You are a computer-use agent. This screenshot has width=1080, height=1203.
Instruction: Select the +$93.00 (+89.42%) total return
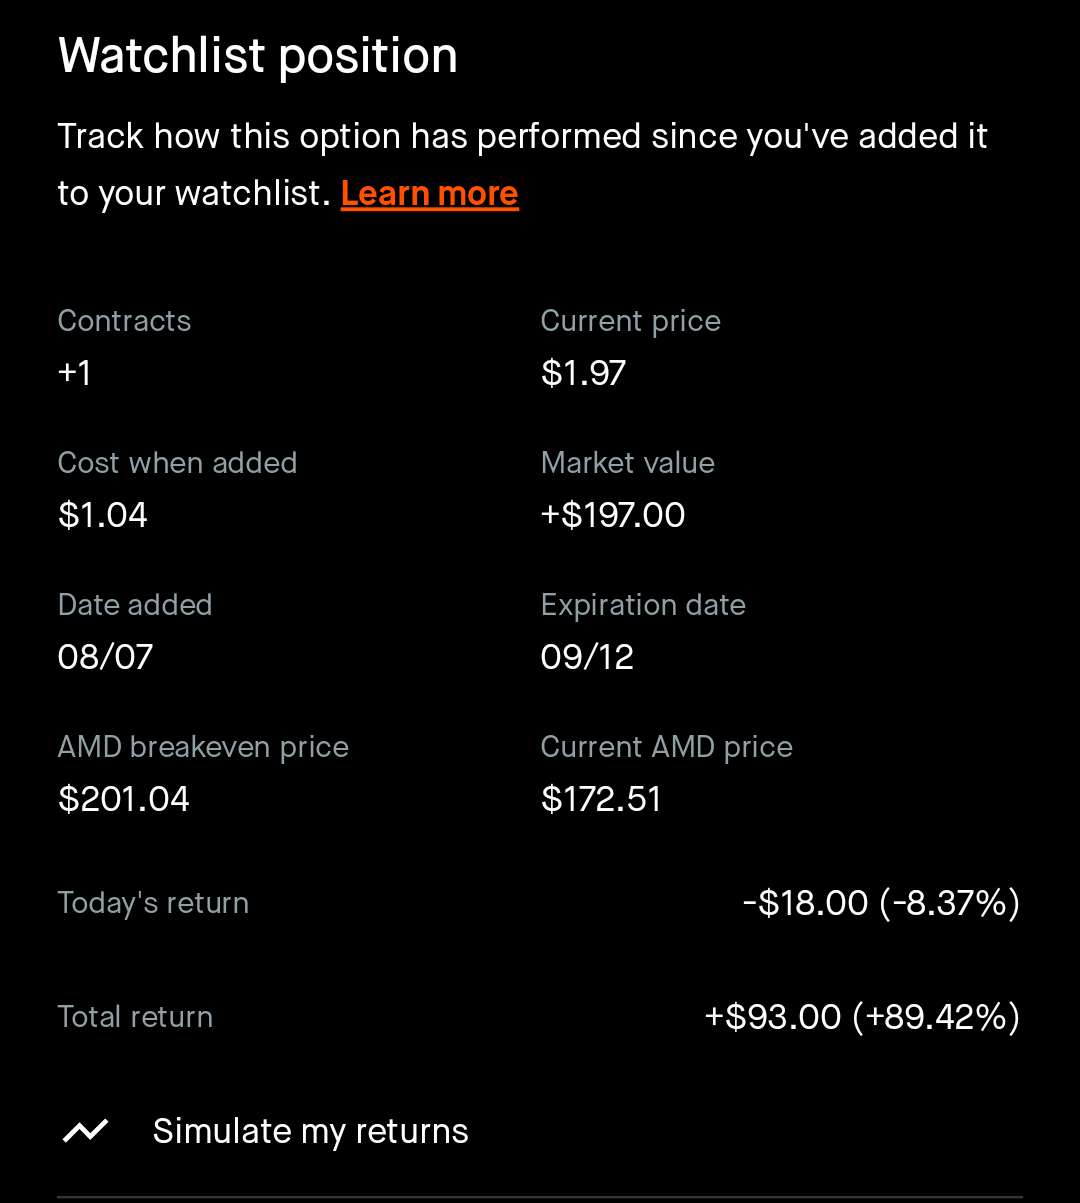point(862,1017)
